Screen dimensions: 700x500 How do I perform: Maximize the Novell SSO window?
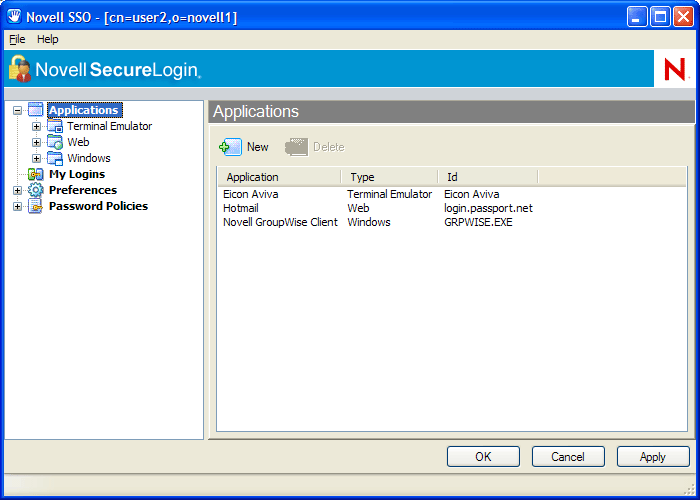pyautogui.click(x=660, y=17)
